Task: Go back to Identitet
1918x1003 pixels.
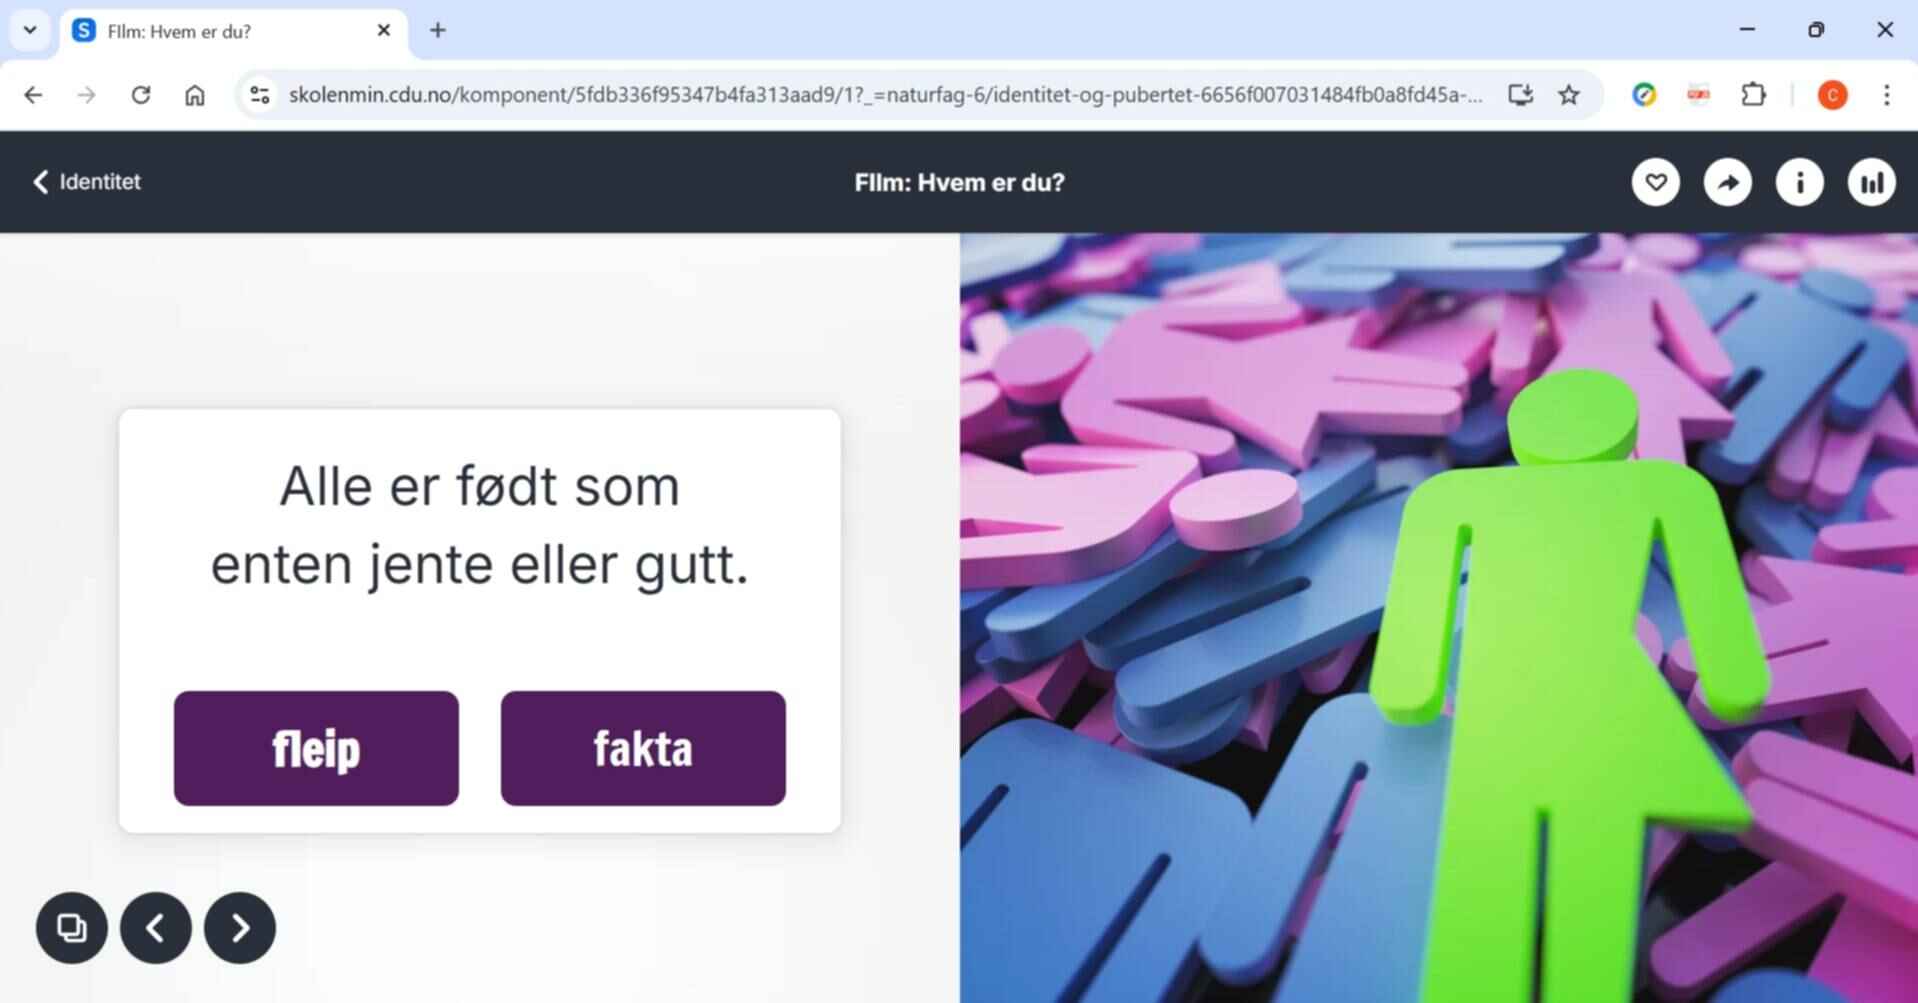Action: click(x=86, y=182)
